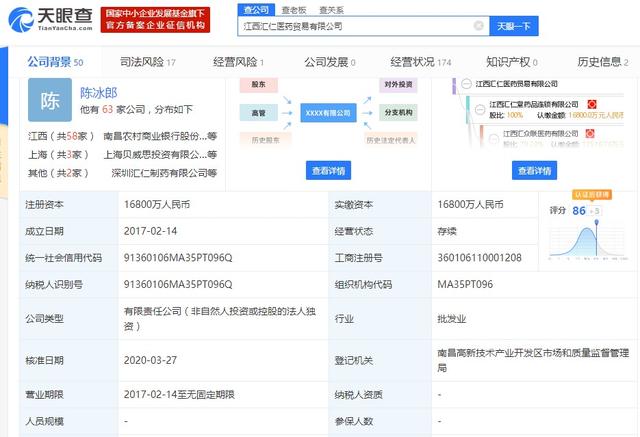The width and height of the screenshot is (640, 437).
Task: Click the 历史法定代表人 box in the diagram
Action: click(390, 140)
